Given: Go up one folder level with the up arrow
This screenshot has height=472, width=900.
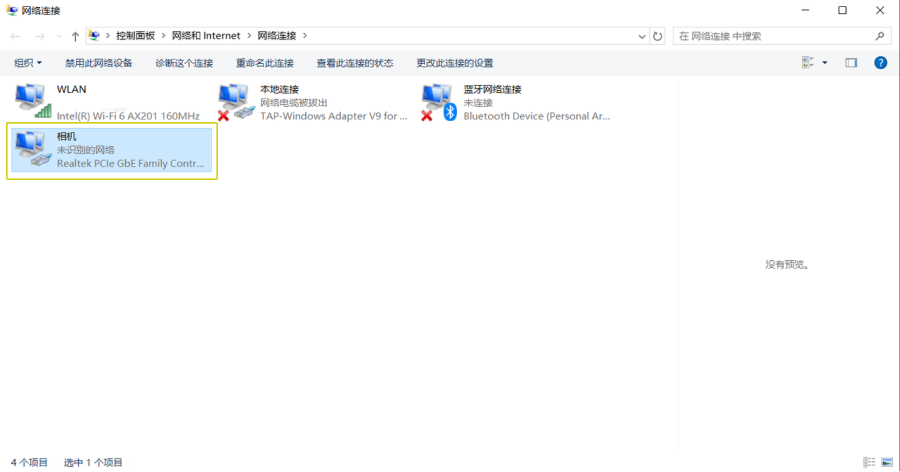Looking at the screenshot, I should point(75,36).
